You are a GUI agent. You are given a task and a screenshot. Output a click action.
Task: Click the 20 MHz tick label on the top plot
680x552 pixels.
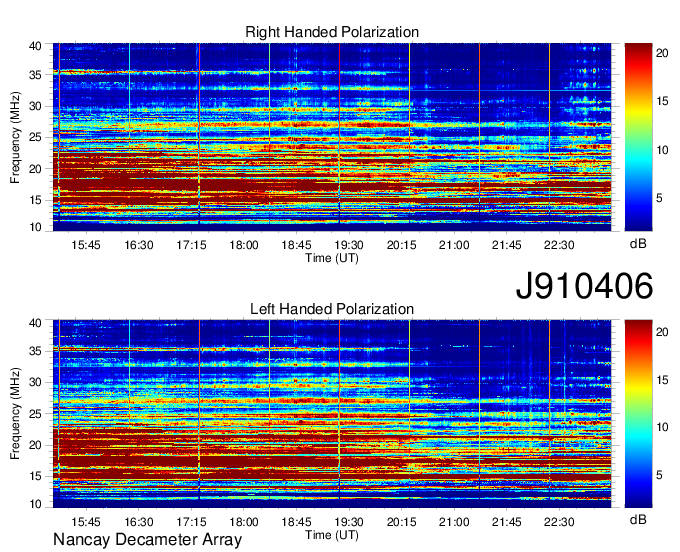tap(35, 169)
